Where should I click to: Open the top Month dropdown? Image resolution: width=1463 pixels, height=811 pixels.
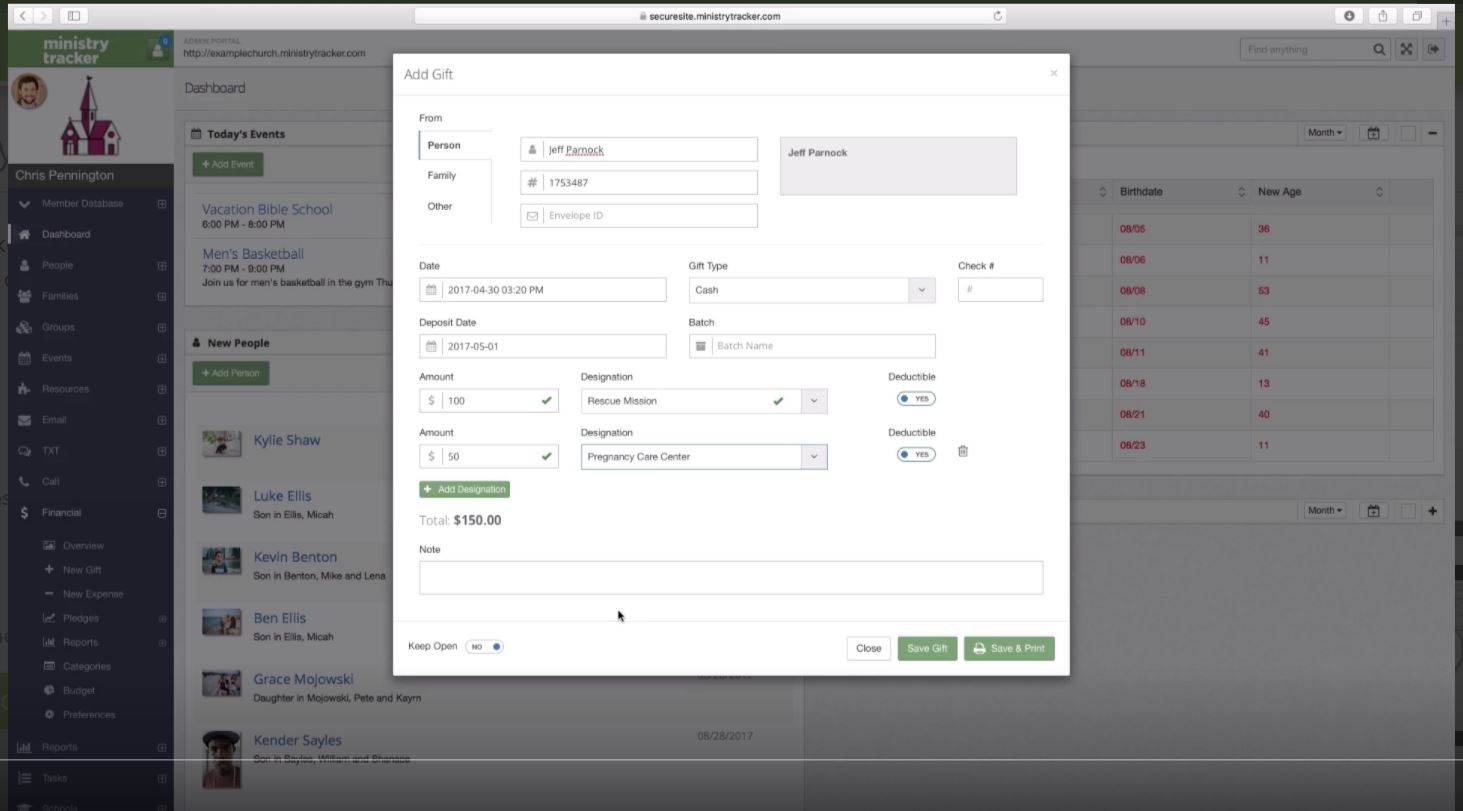click(1326, 133)
